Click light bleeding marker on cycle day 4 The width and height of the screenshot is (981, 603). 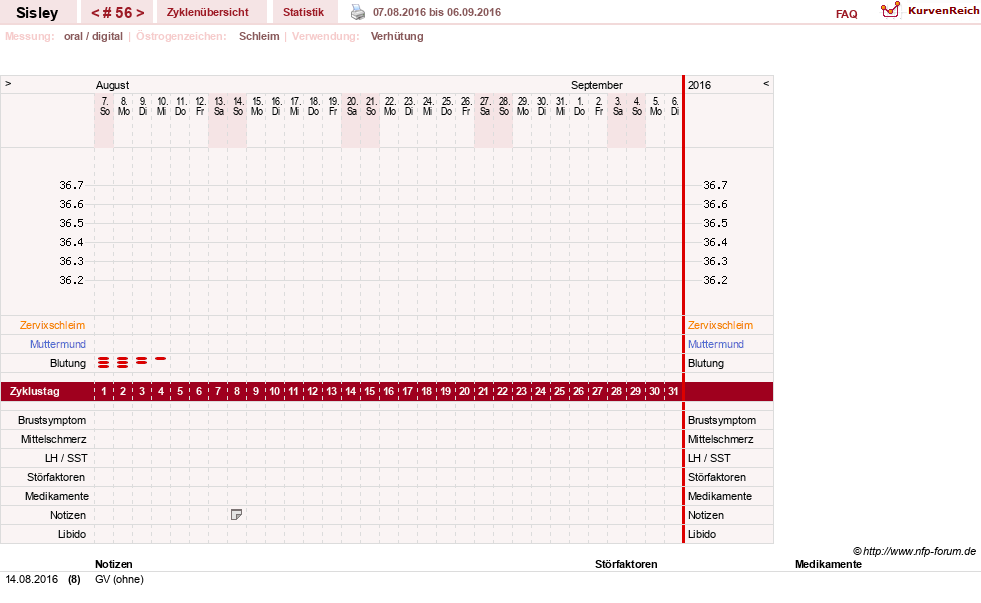click(x=161, y=358)
